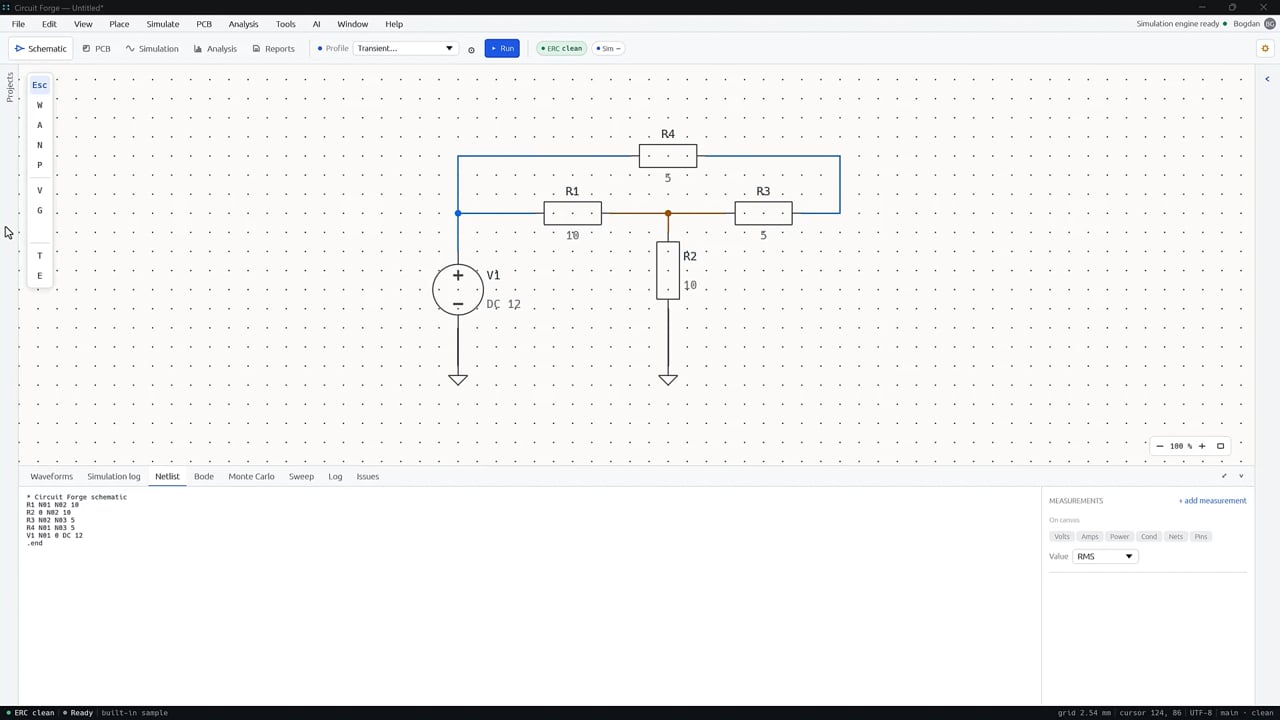This screenshot has height=720, width=1280.
Task: Open the Simulate menu
Action: point(163,24)
